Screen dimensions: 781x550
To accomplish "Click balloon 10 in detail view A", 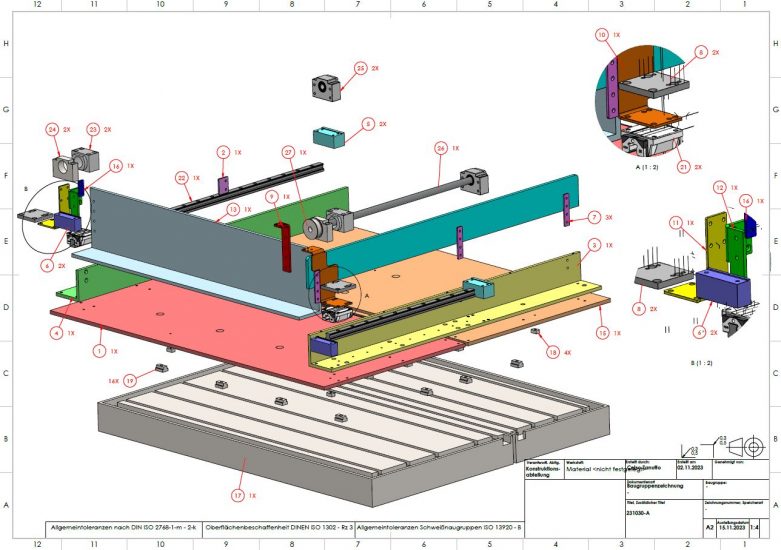I will [601, 34].
